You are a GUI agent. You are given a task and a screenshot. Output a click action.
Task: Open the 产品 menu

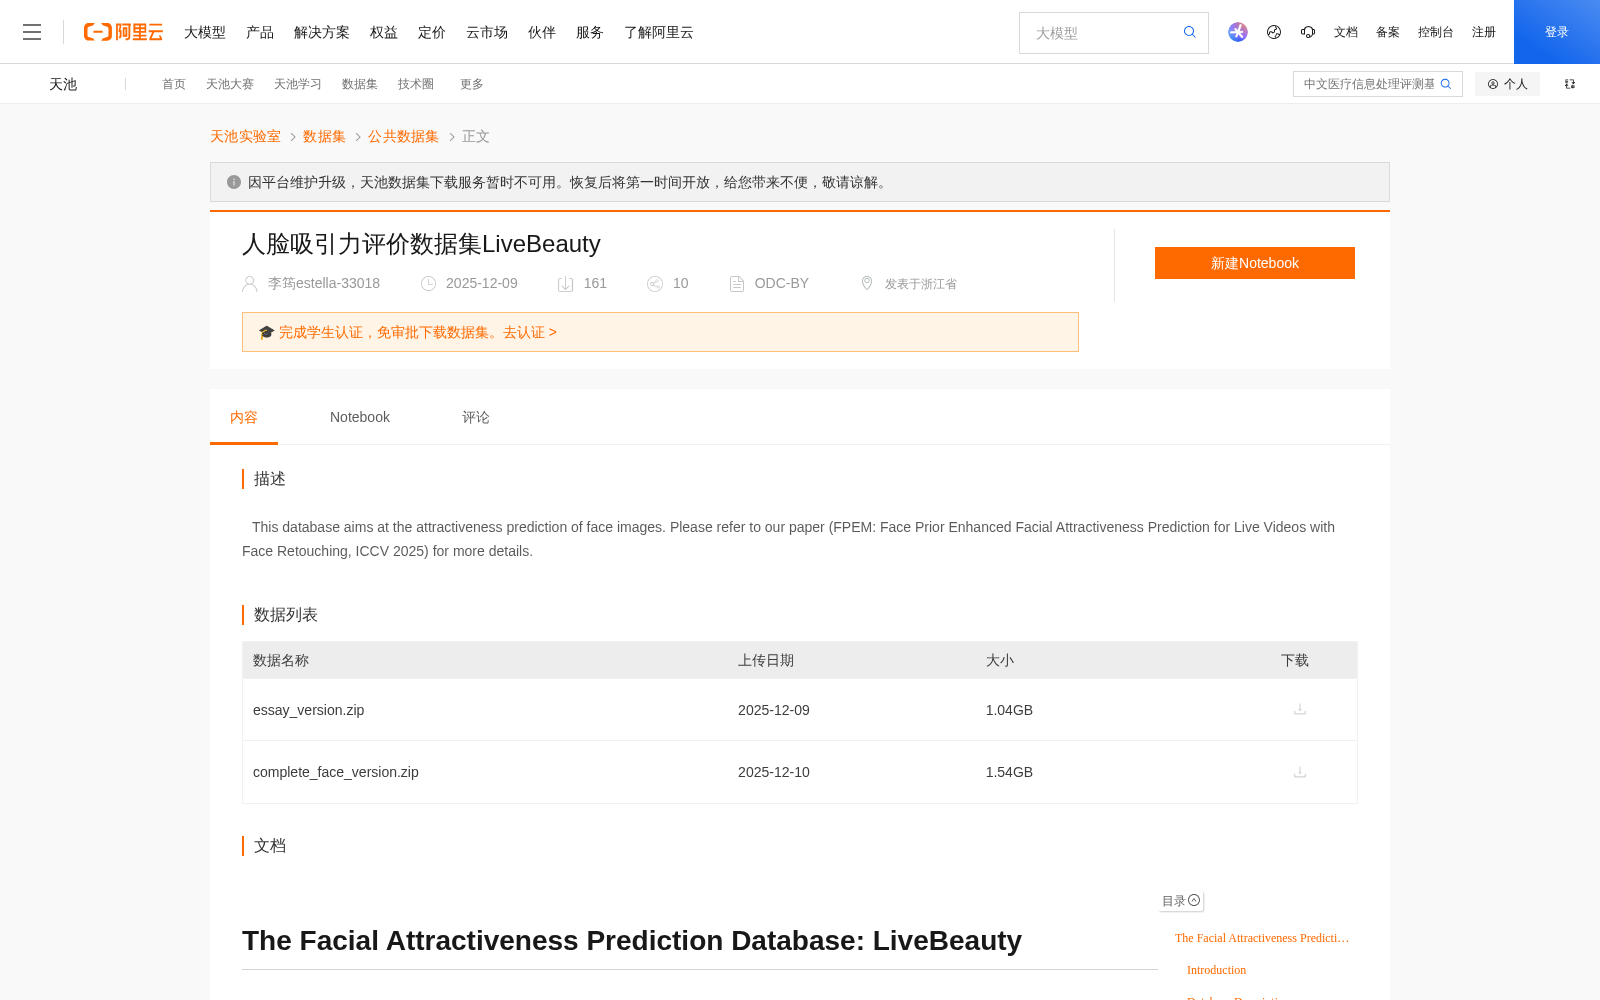[260, 32]
